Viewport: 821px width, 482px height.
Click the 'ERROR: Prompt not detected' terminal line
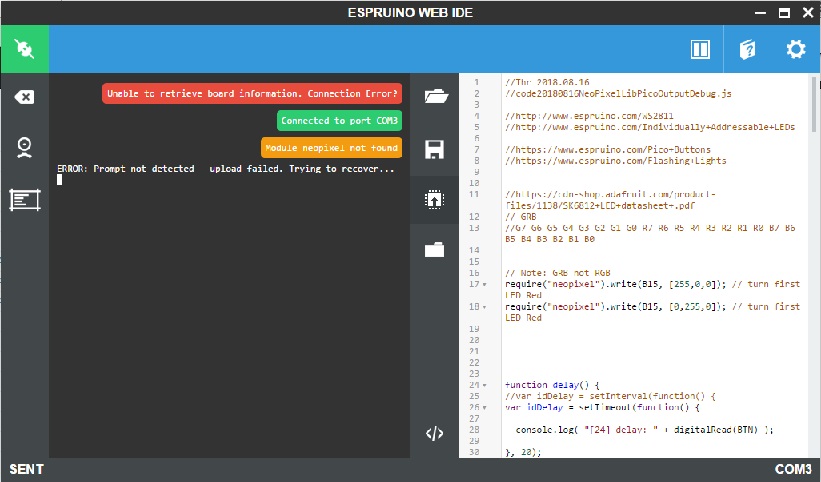tap(226, 169)
